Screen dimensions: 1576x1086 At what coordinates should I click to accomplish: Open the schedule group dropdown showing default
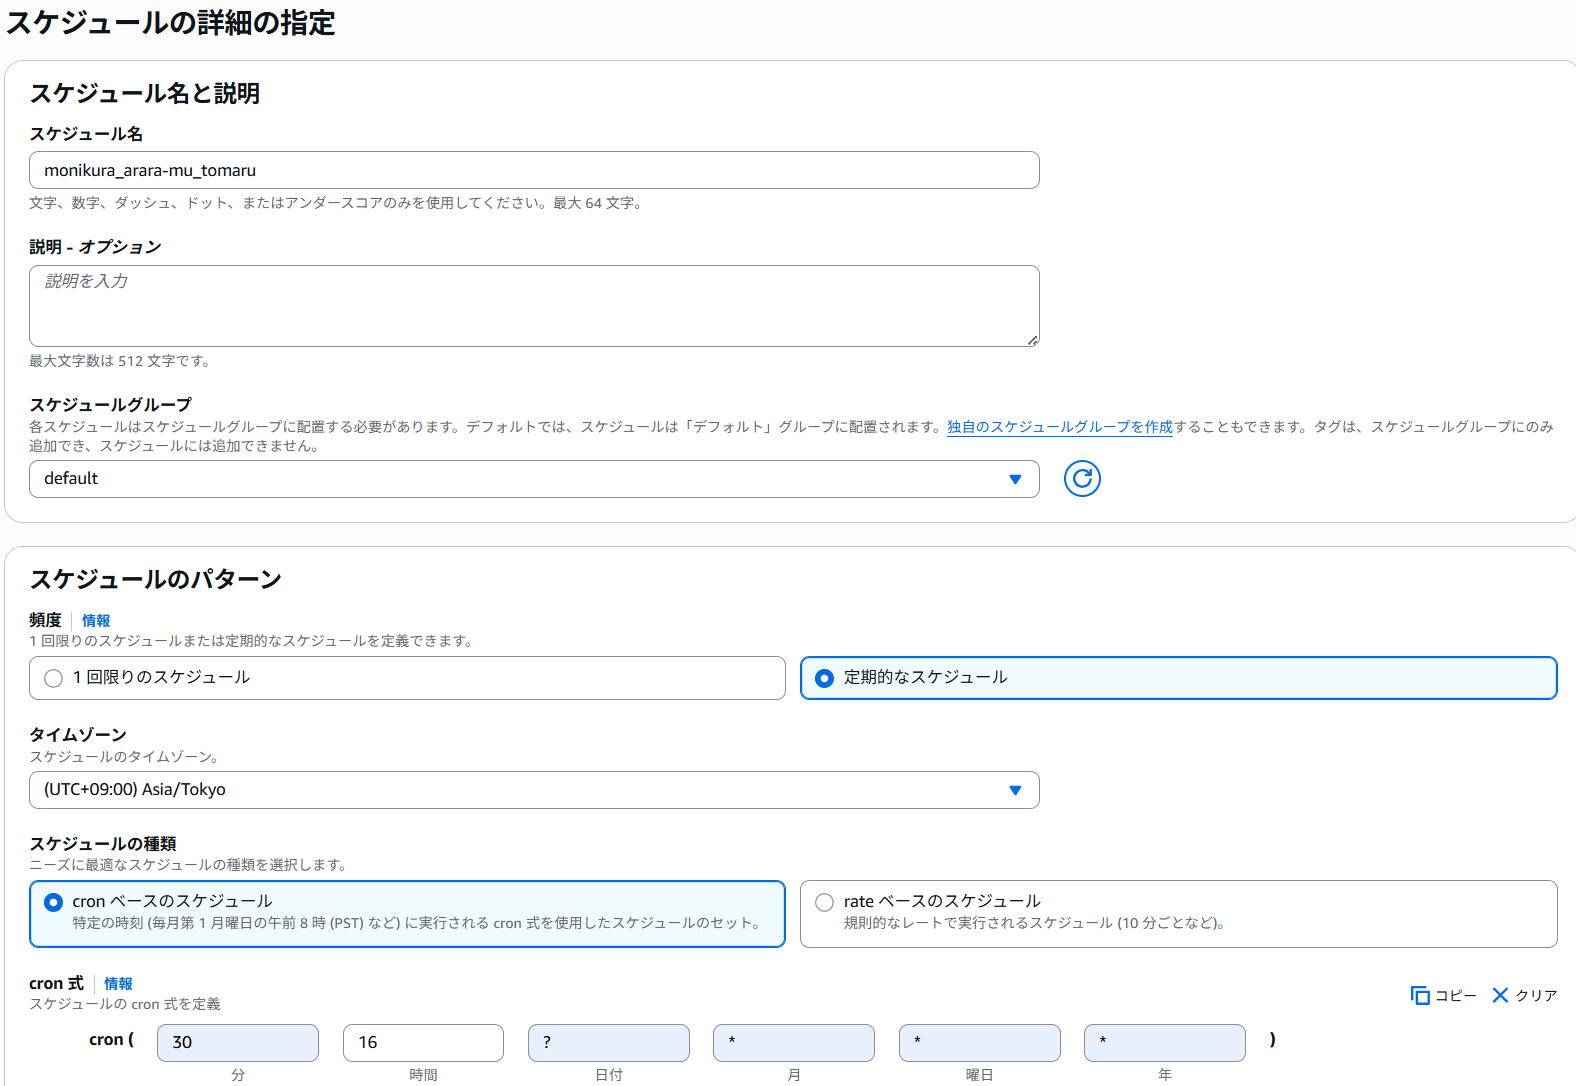point(534,479)
